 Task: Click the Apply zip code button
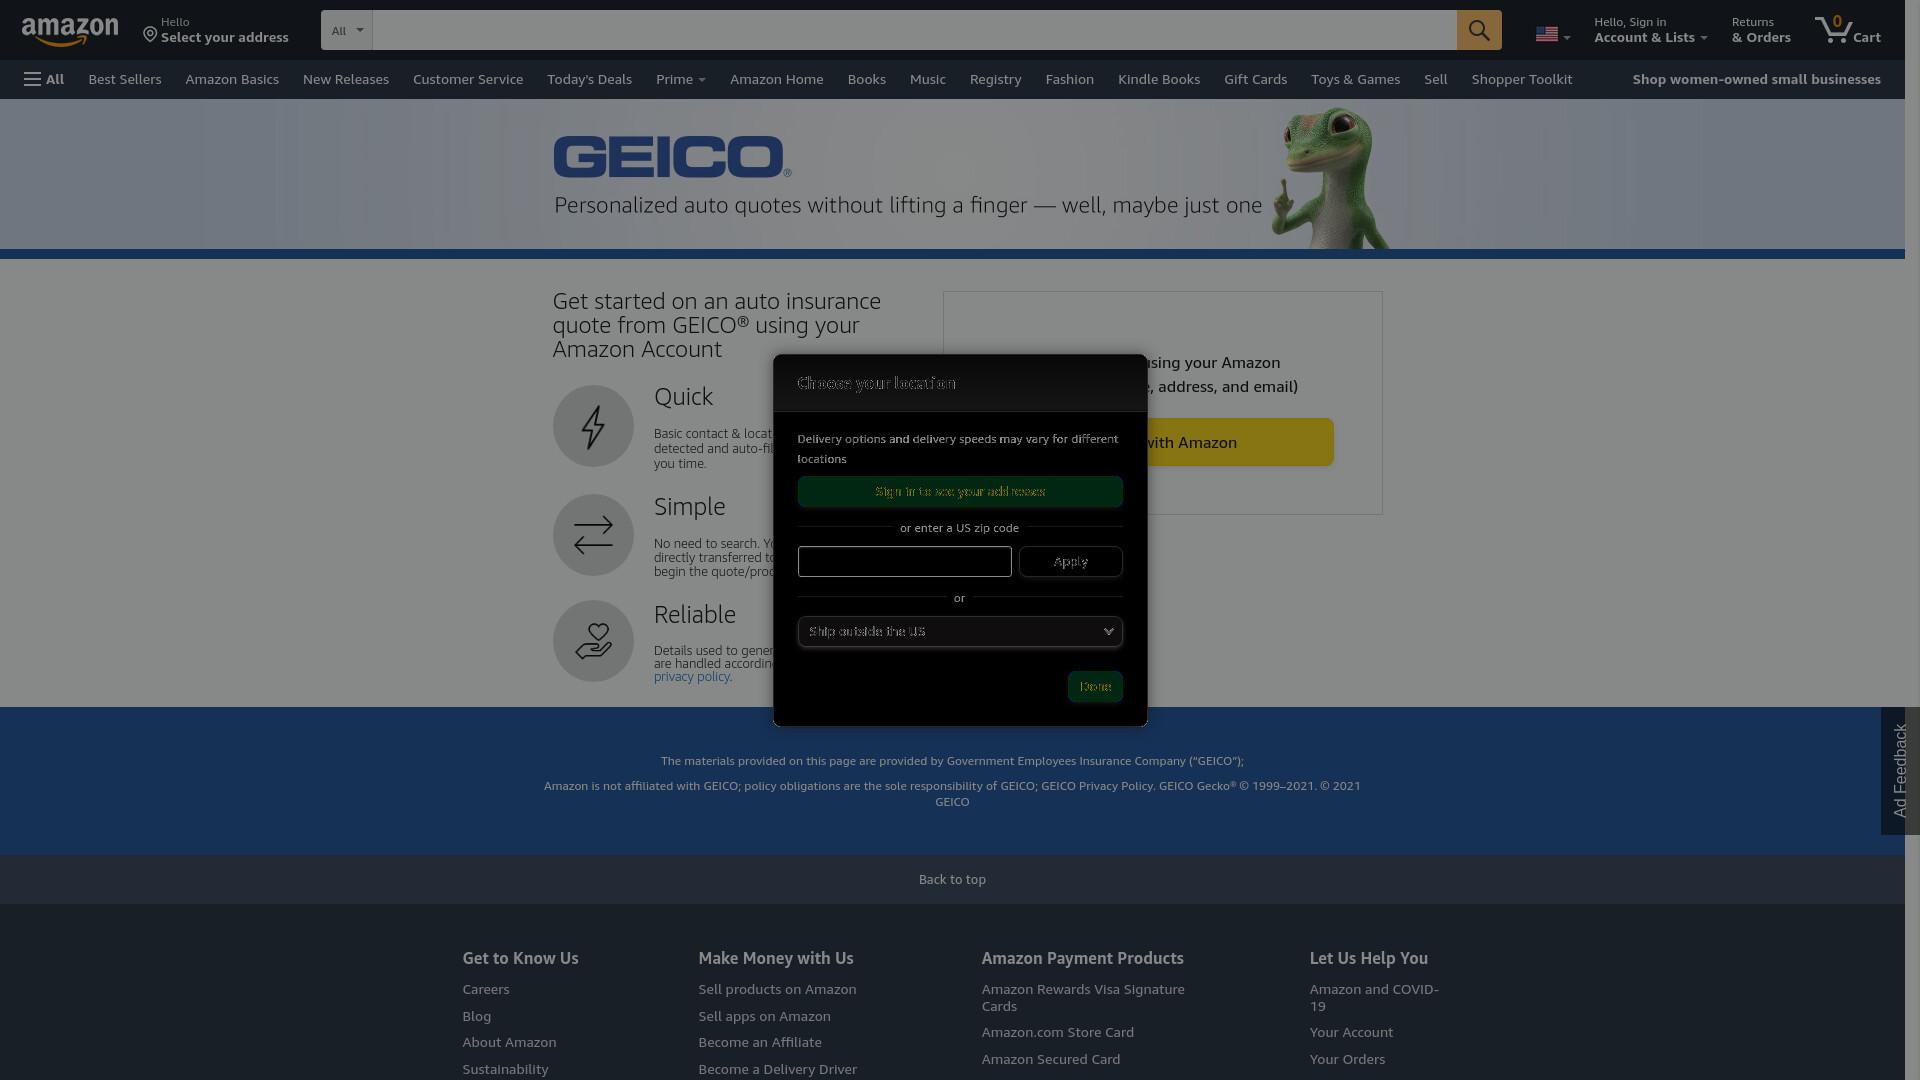pyautogui.click(x=1070, y=562)
